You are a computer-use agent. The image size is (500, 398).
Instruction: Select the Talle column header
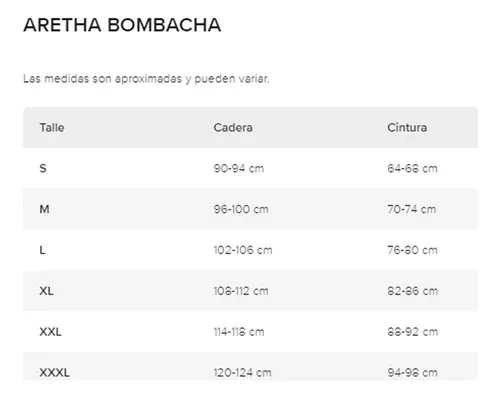[52, 127]
